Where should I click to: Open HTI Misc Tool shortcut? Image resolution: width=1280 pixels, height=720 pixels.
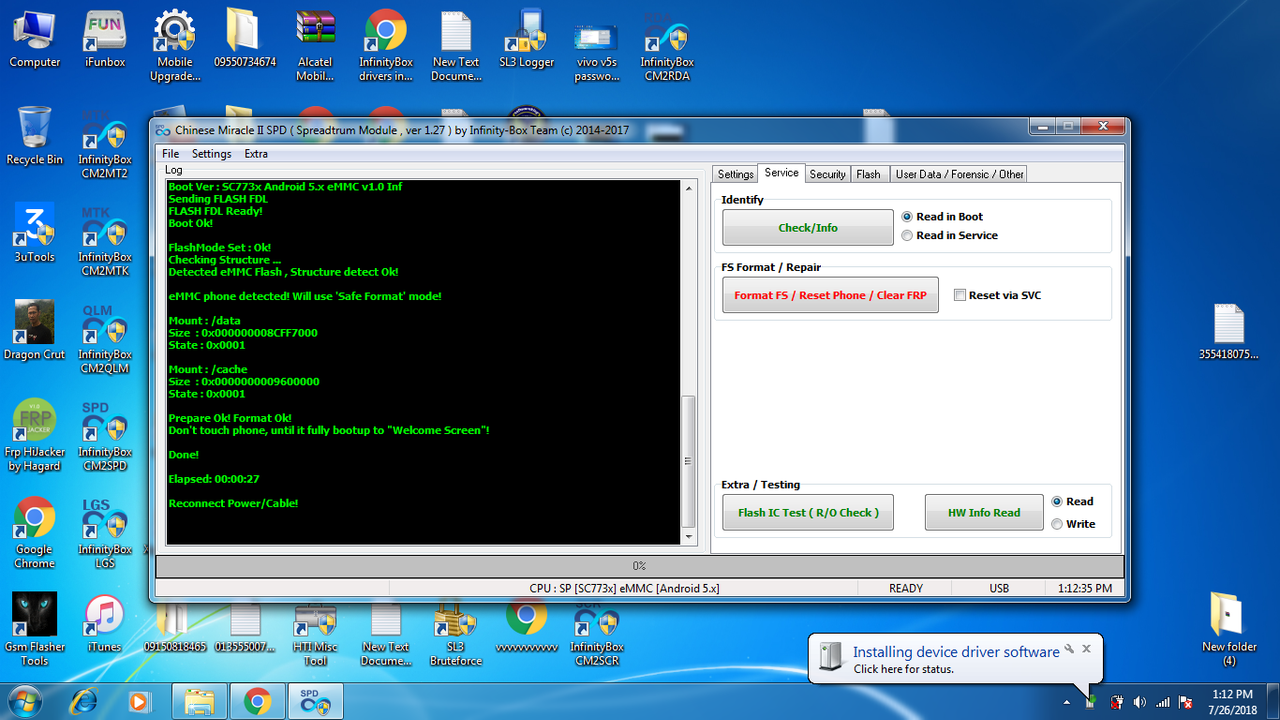(315, 635)
